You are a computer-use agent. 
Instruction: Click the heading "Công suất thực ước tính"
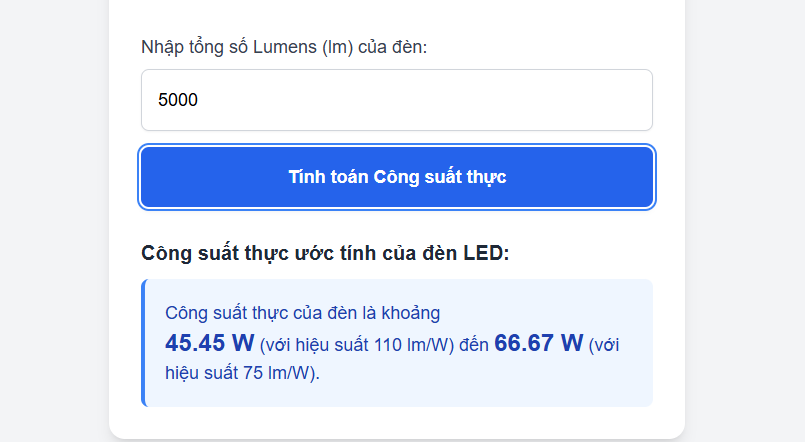pyautogui.click(x=325, y=253)
